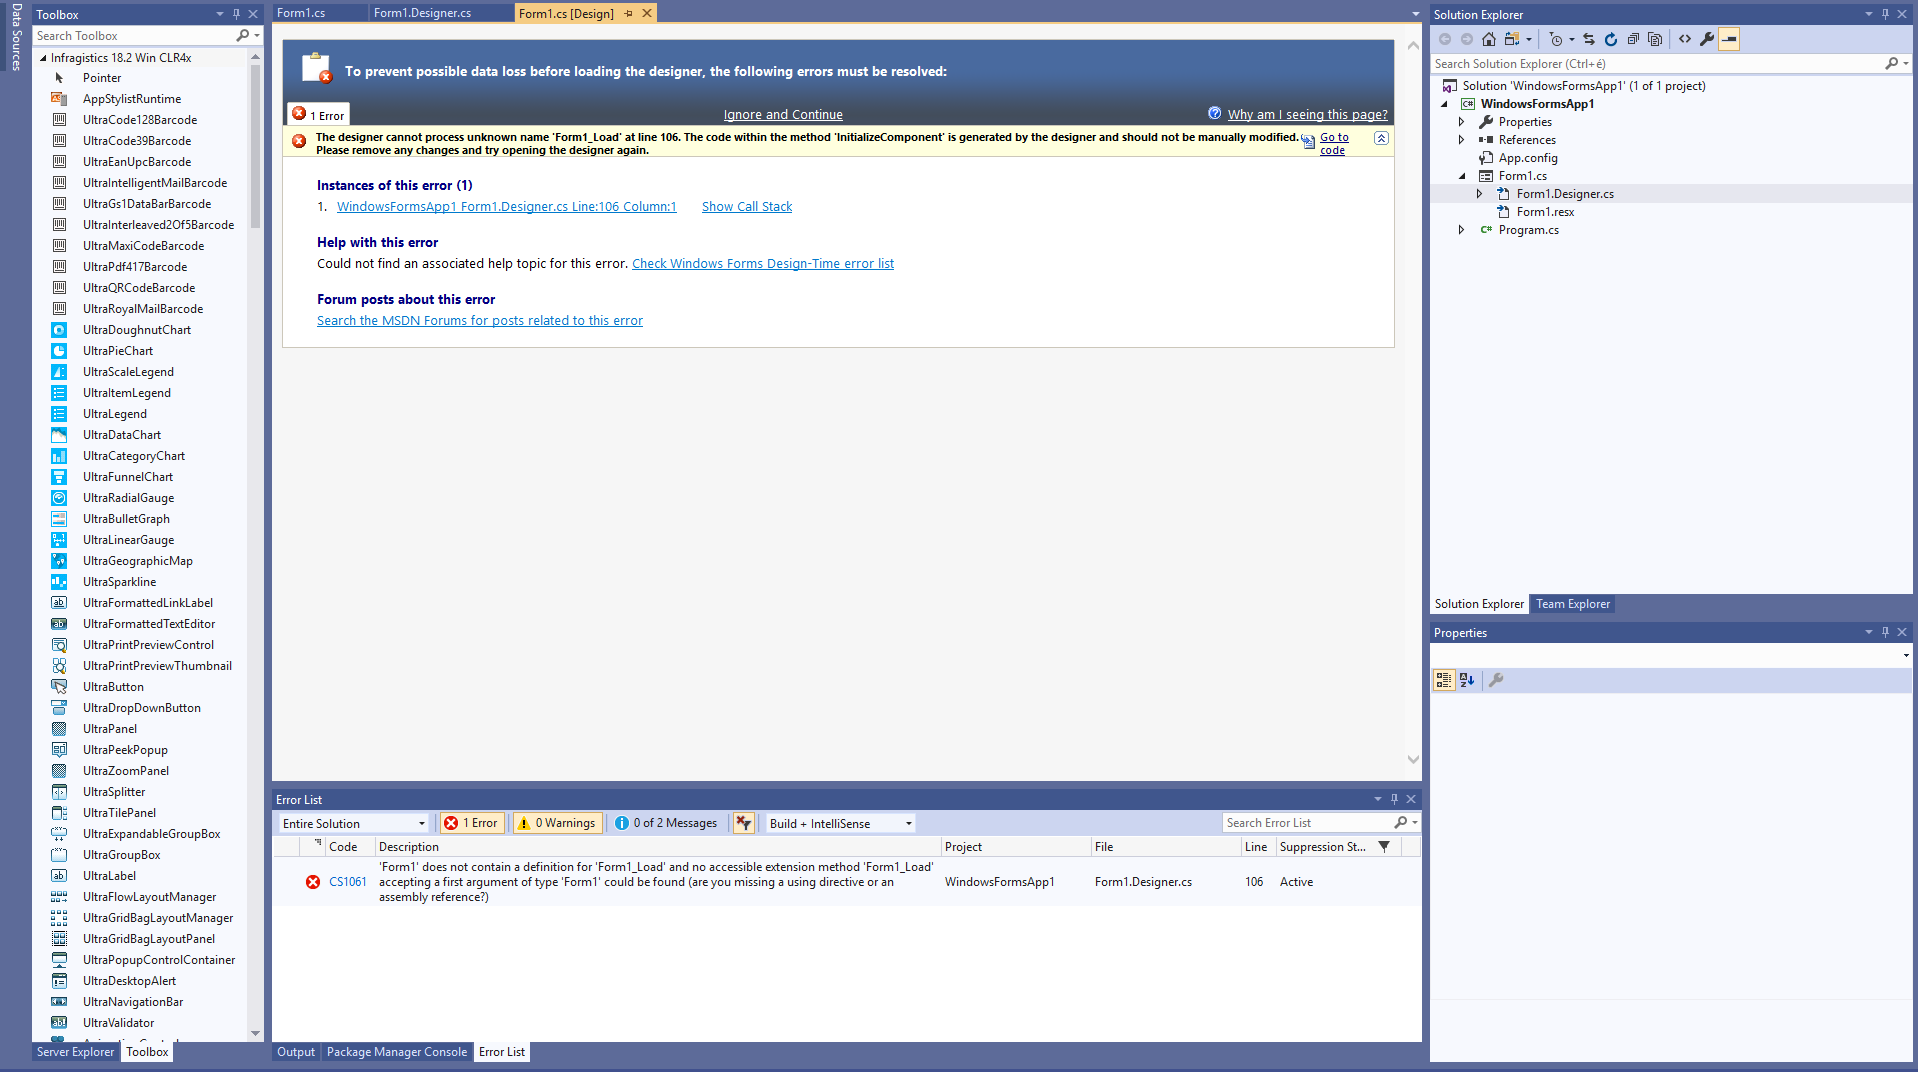Viewport: 1918px width, 1072px height.
Task: Open Package Manager Console tab
Action: click(397, 1052)
